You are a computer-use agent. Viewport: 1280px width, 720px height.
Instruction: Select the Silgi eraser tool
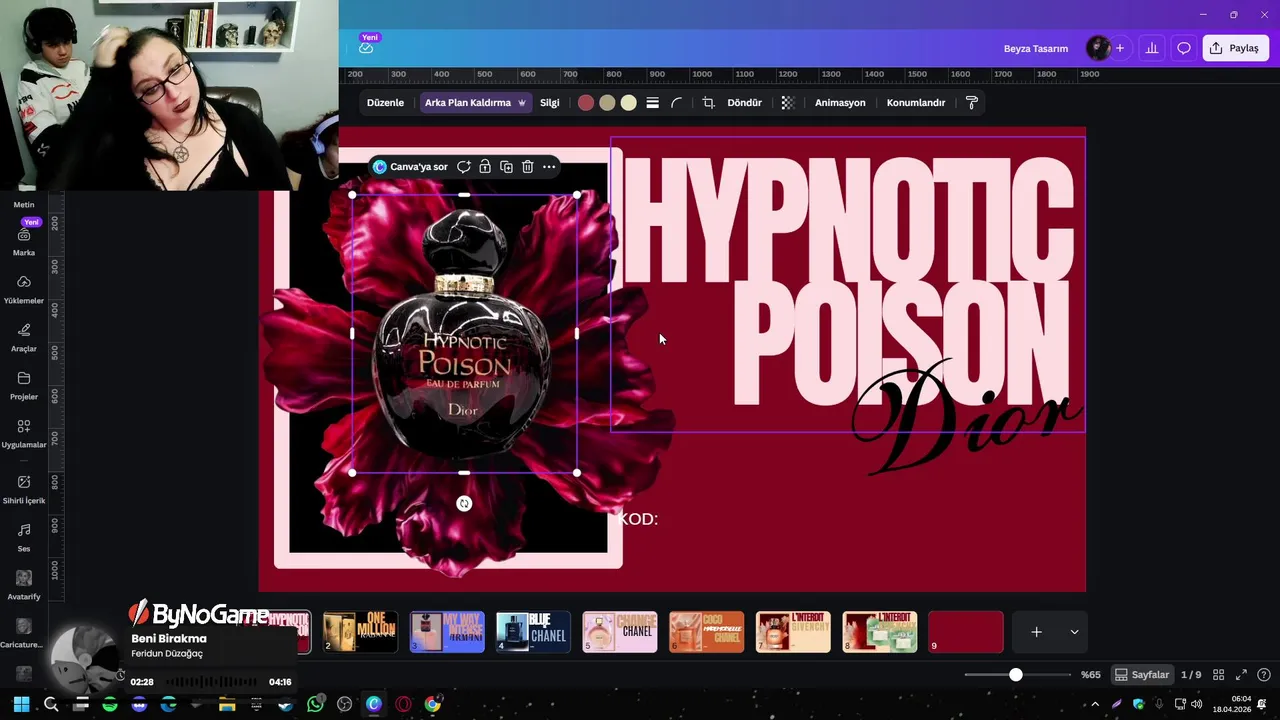550,103
